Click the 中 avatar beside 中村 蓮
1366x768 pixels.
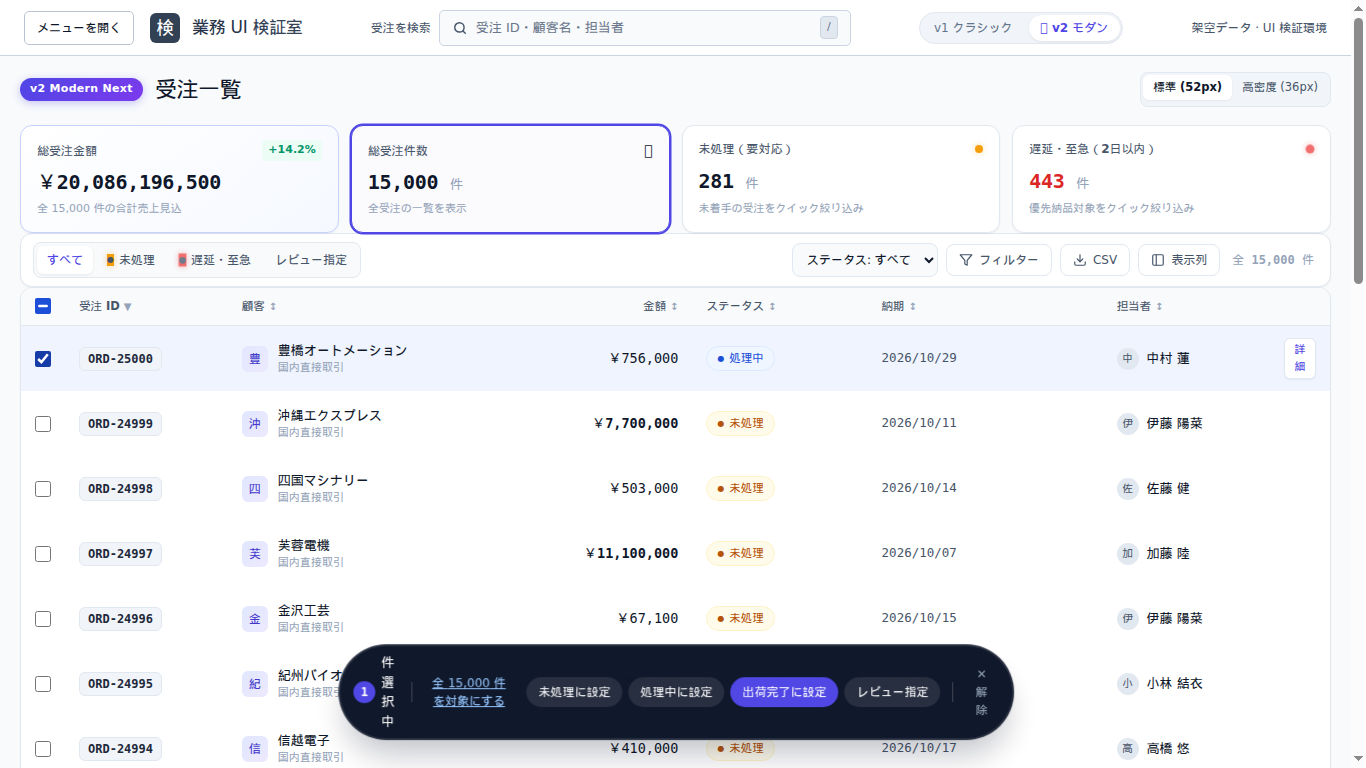coord(1128,359)
